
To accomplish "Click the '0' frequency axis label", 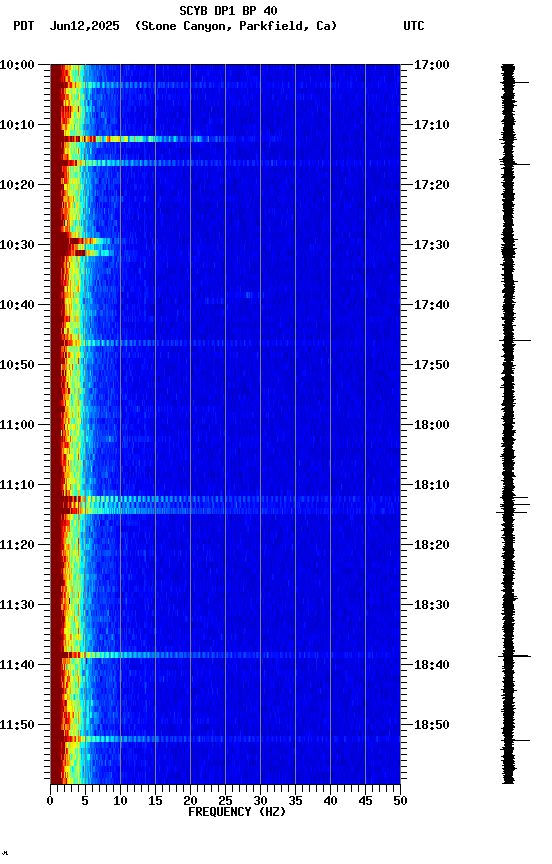I will 50,801.
